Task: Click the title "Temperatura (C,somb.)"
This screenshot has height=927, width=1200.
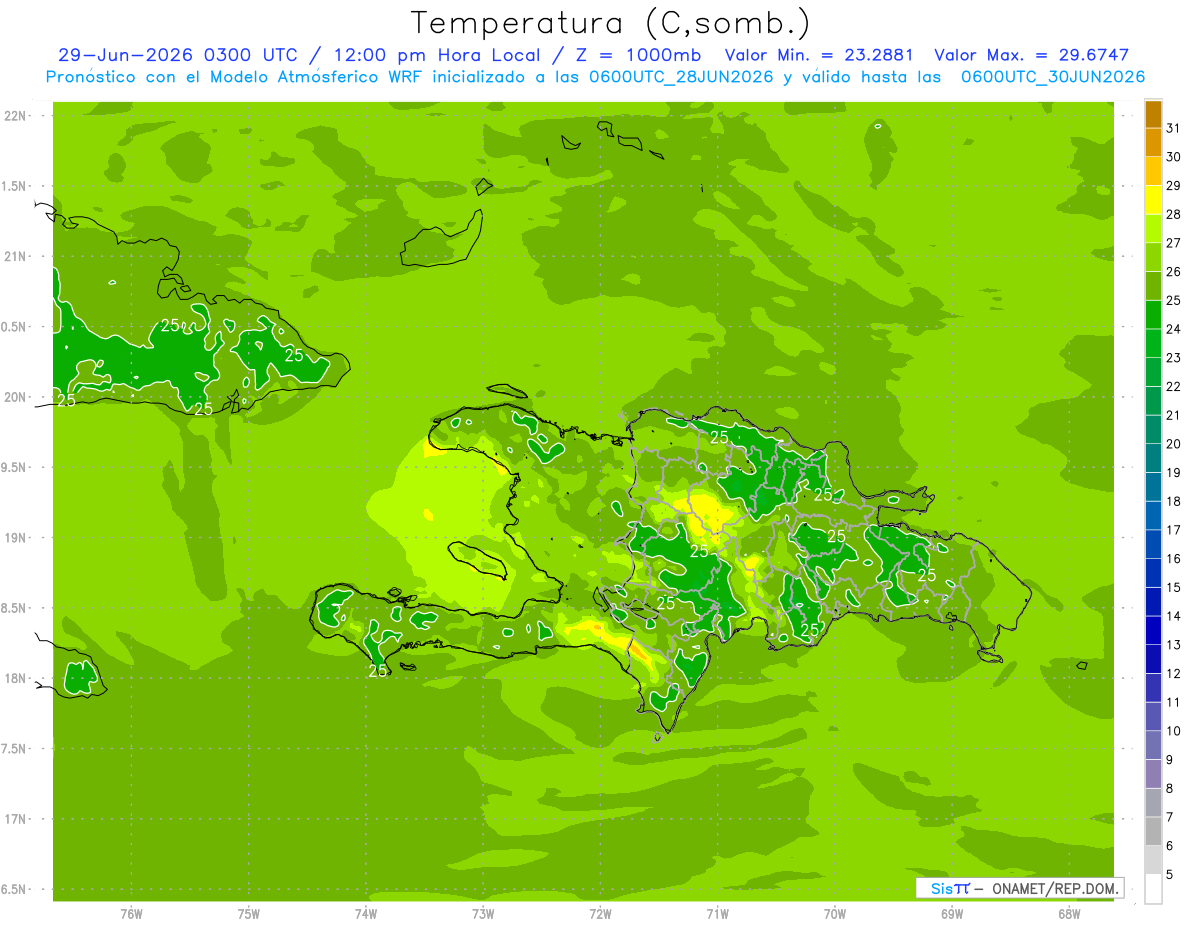Action: click(610, 23)
